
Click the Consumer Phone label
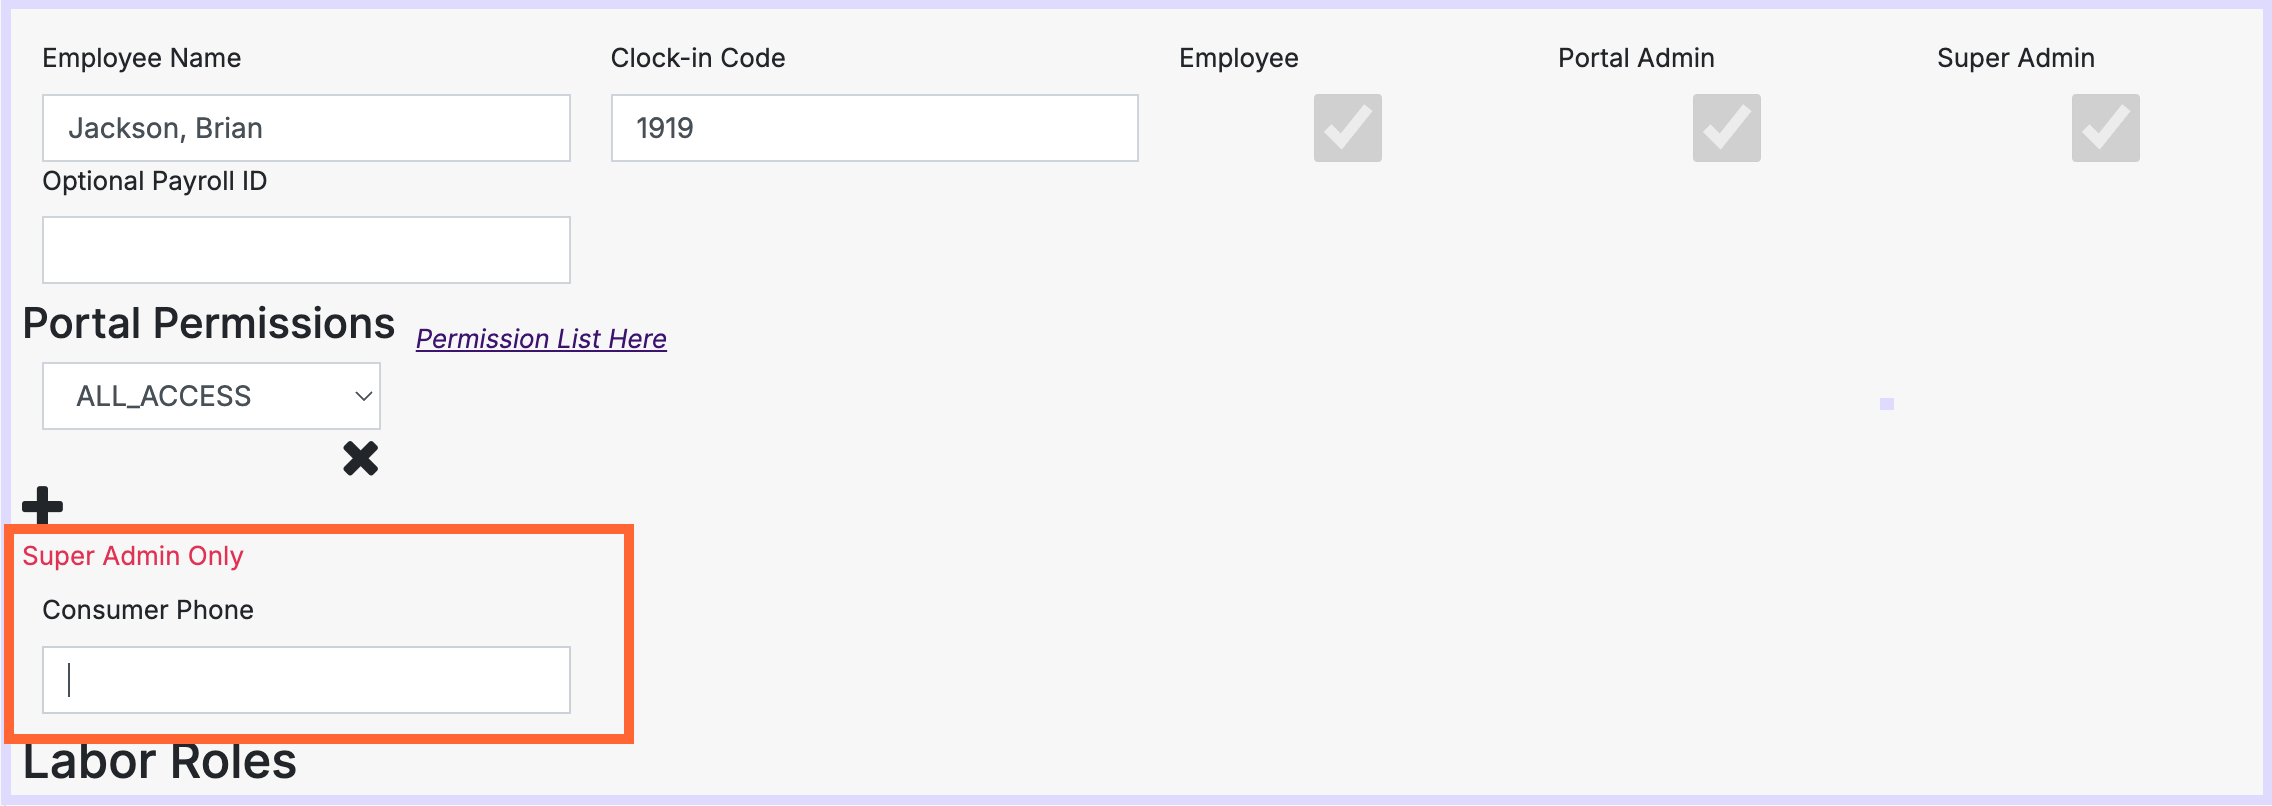click(148, 610)
